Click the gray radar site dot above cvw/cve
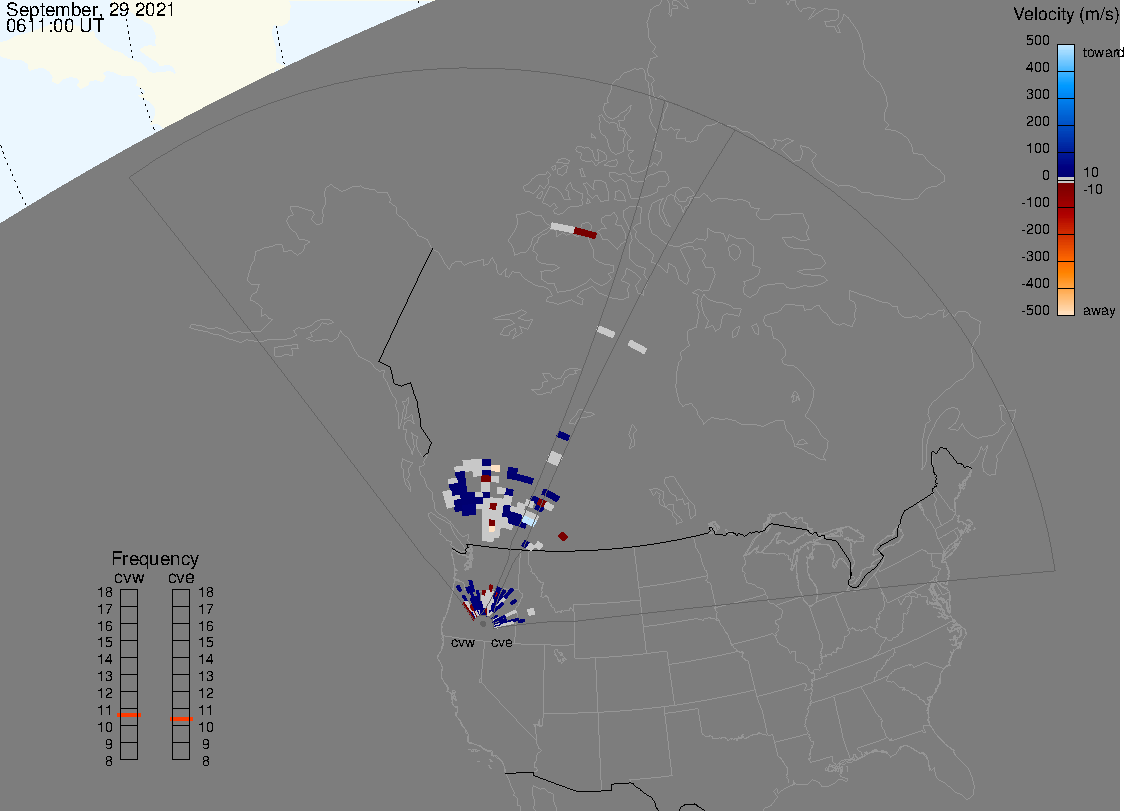 (x=483, y=624)
